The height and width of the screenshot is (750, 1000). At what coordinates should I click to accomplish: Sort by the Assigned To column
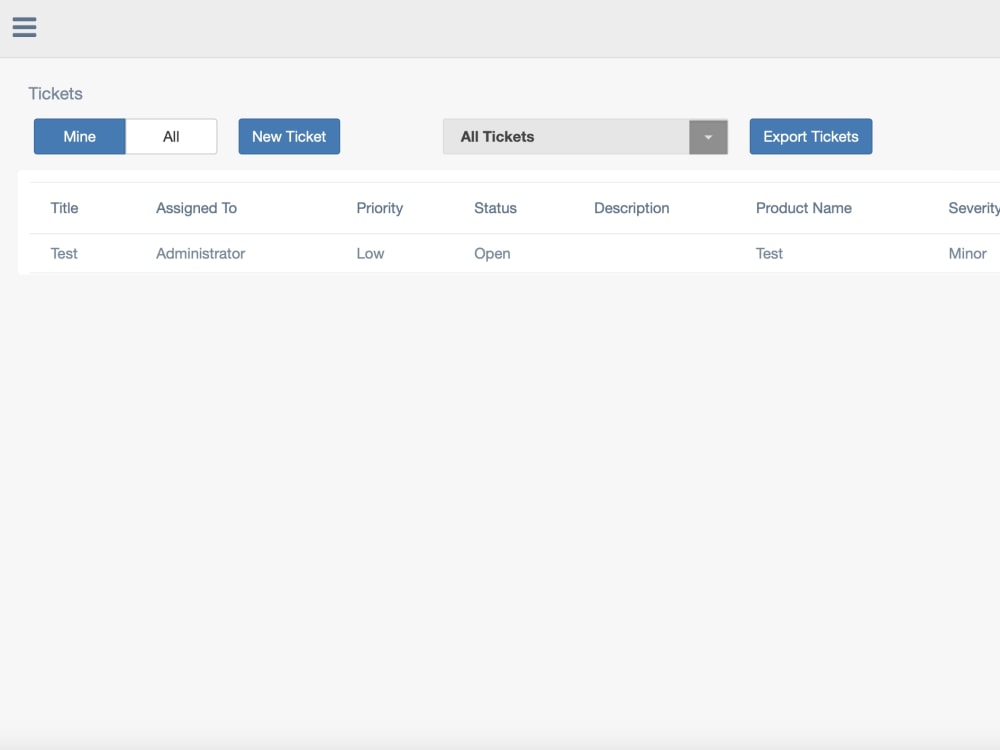tap(196, 208)
